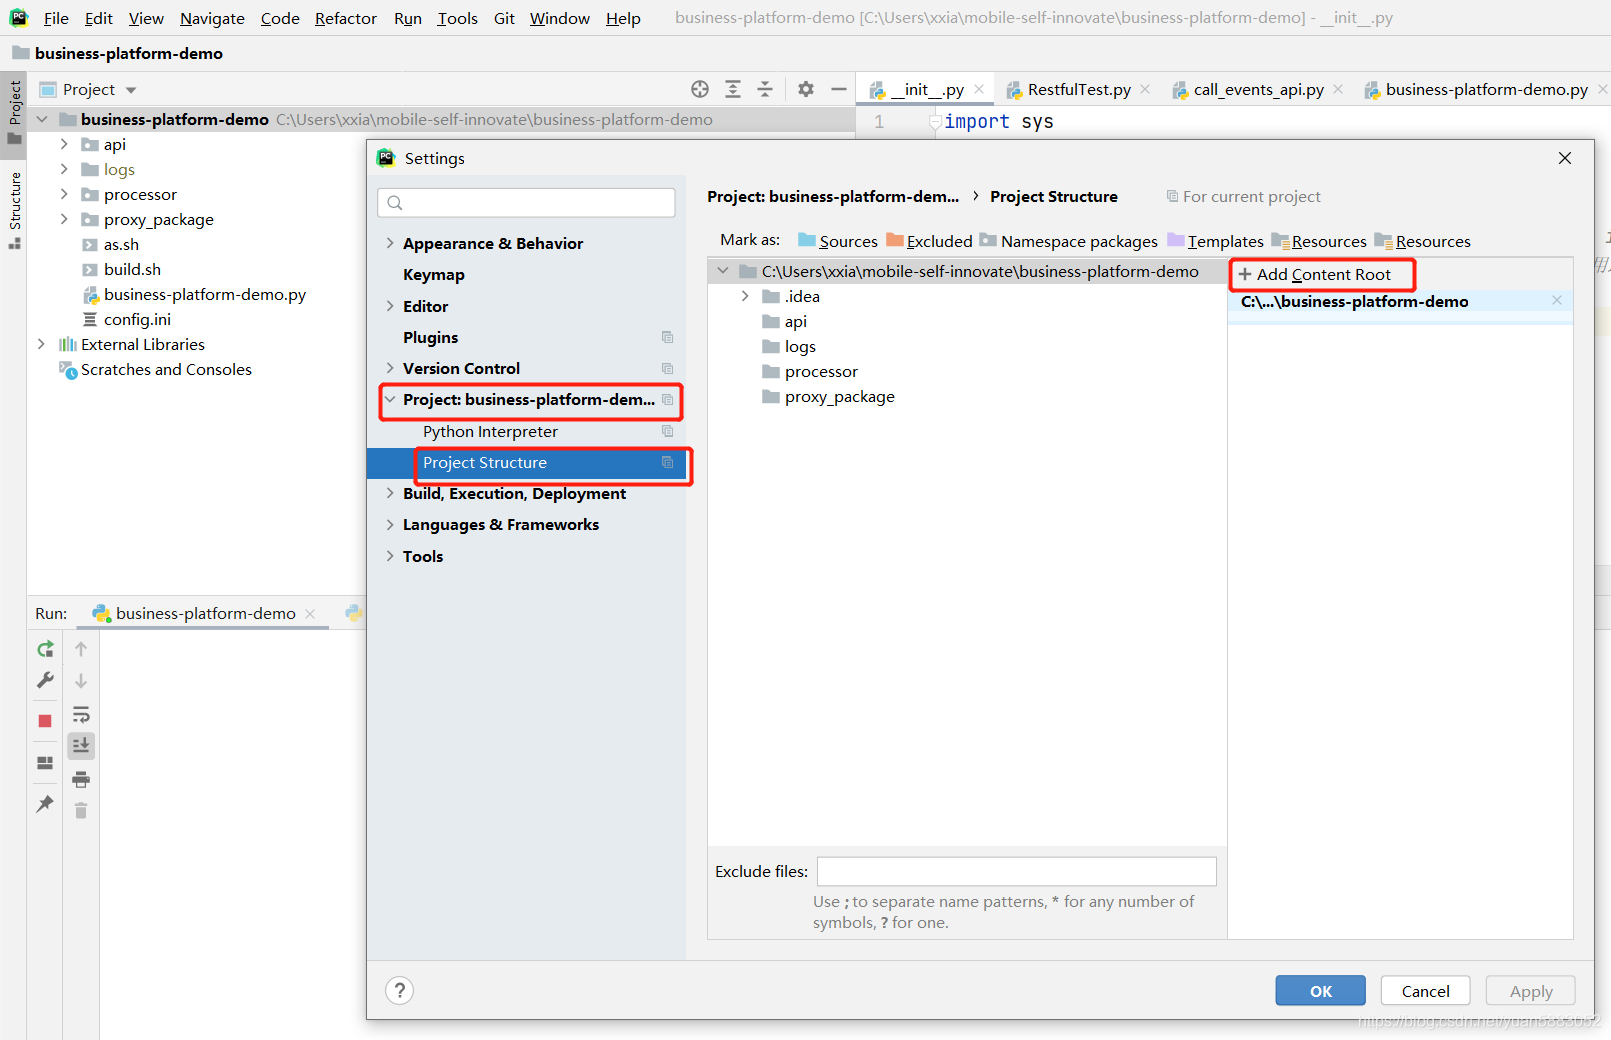Expand all in Project tool window
1611x1040 pixels.
click(733, 89)
